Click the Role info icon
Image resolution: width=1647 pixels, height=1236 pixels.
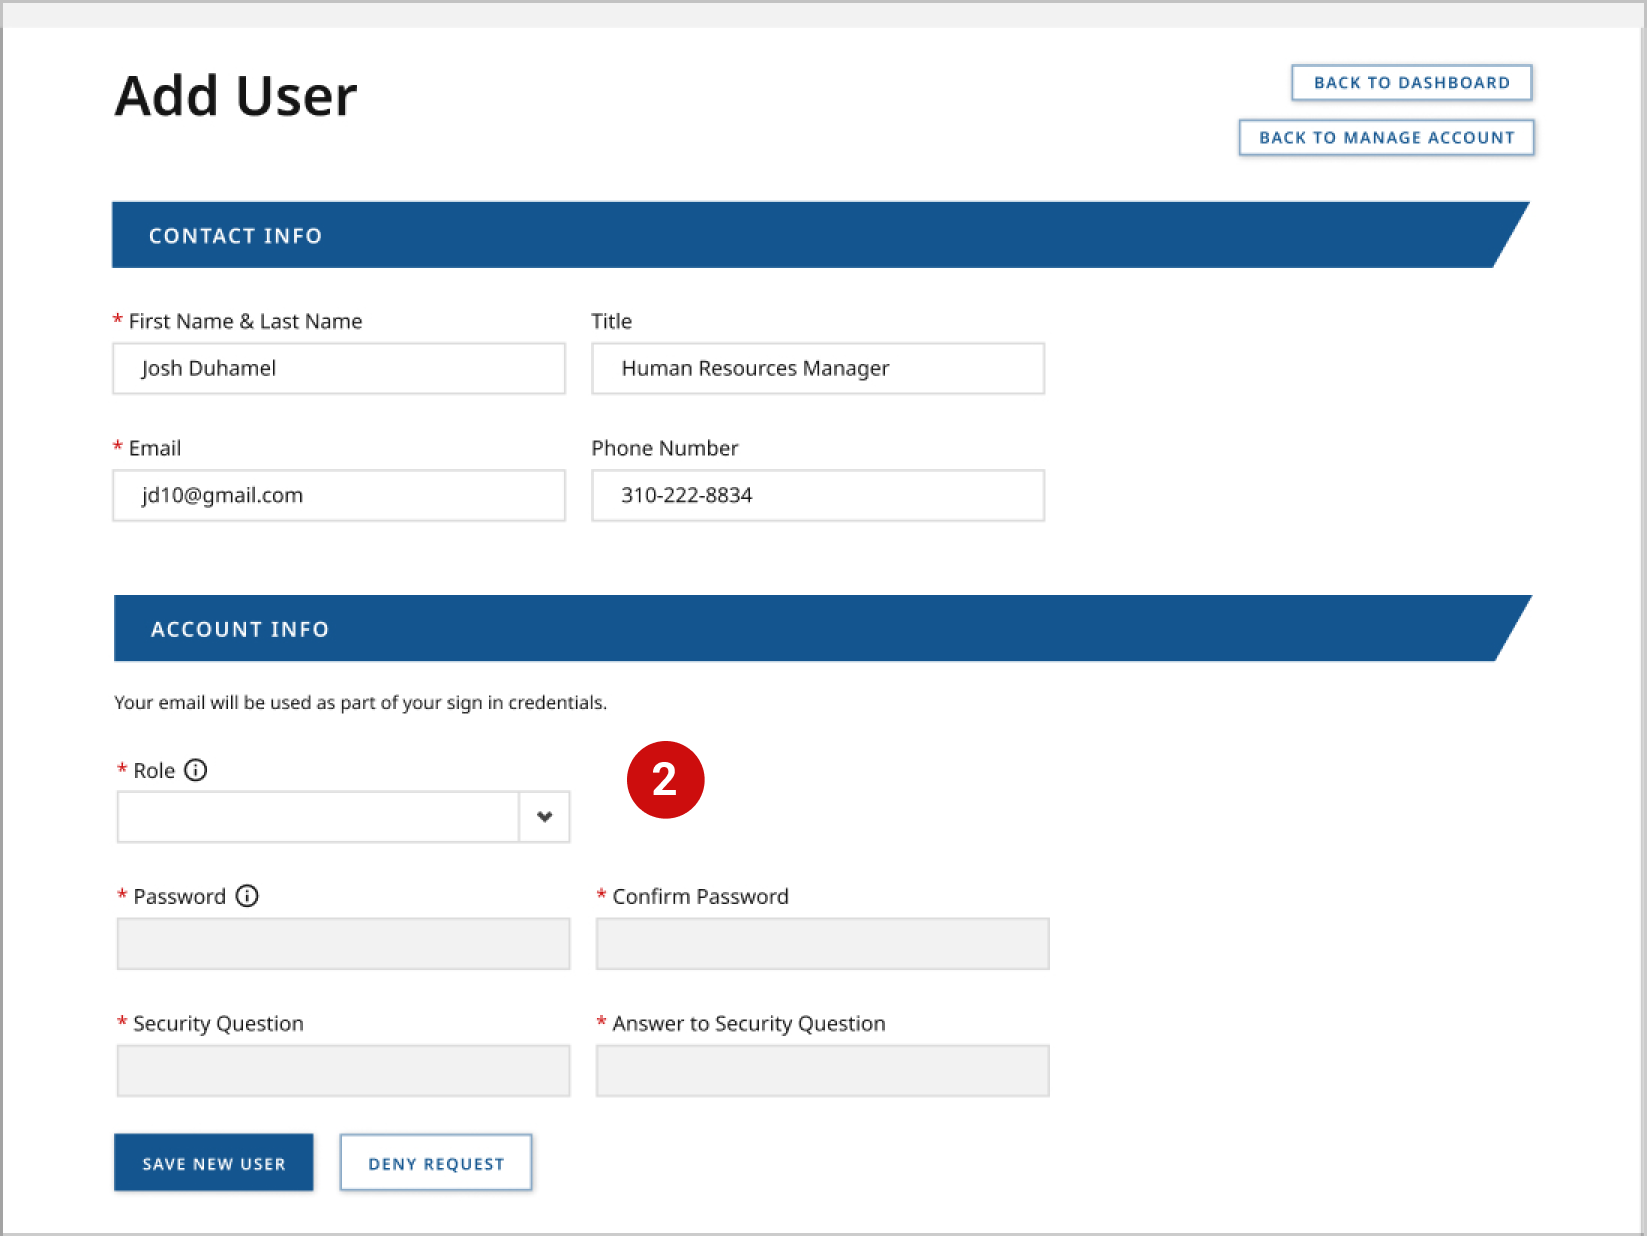click(x=196, y=770)
